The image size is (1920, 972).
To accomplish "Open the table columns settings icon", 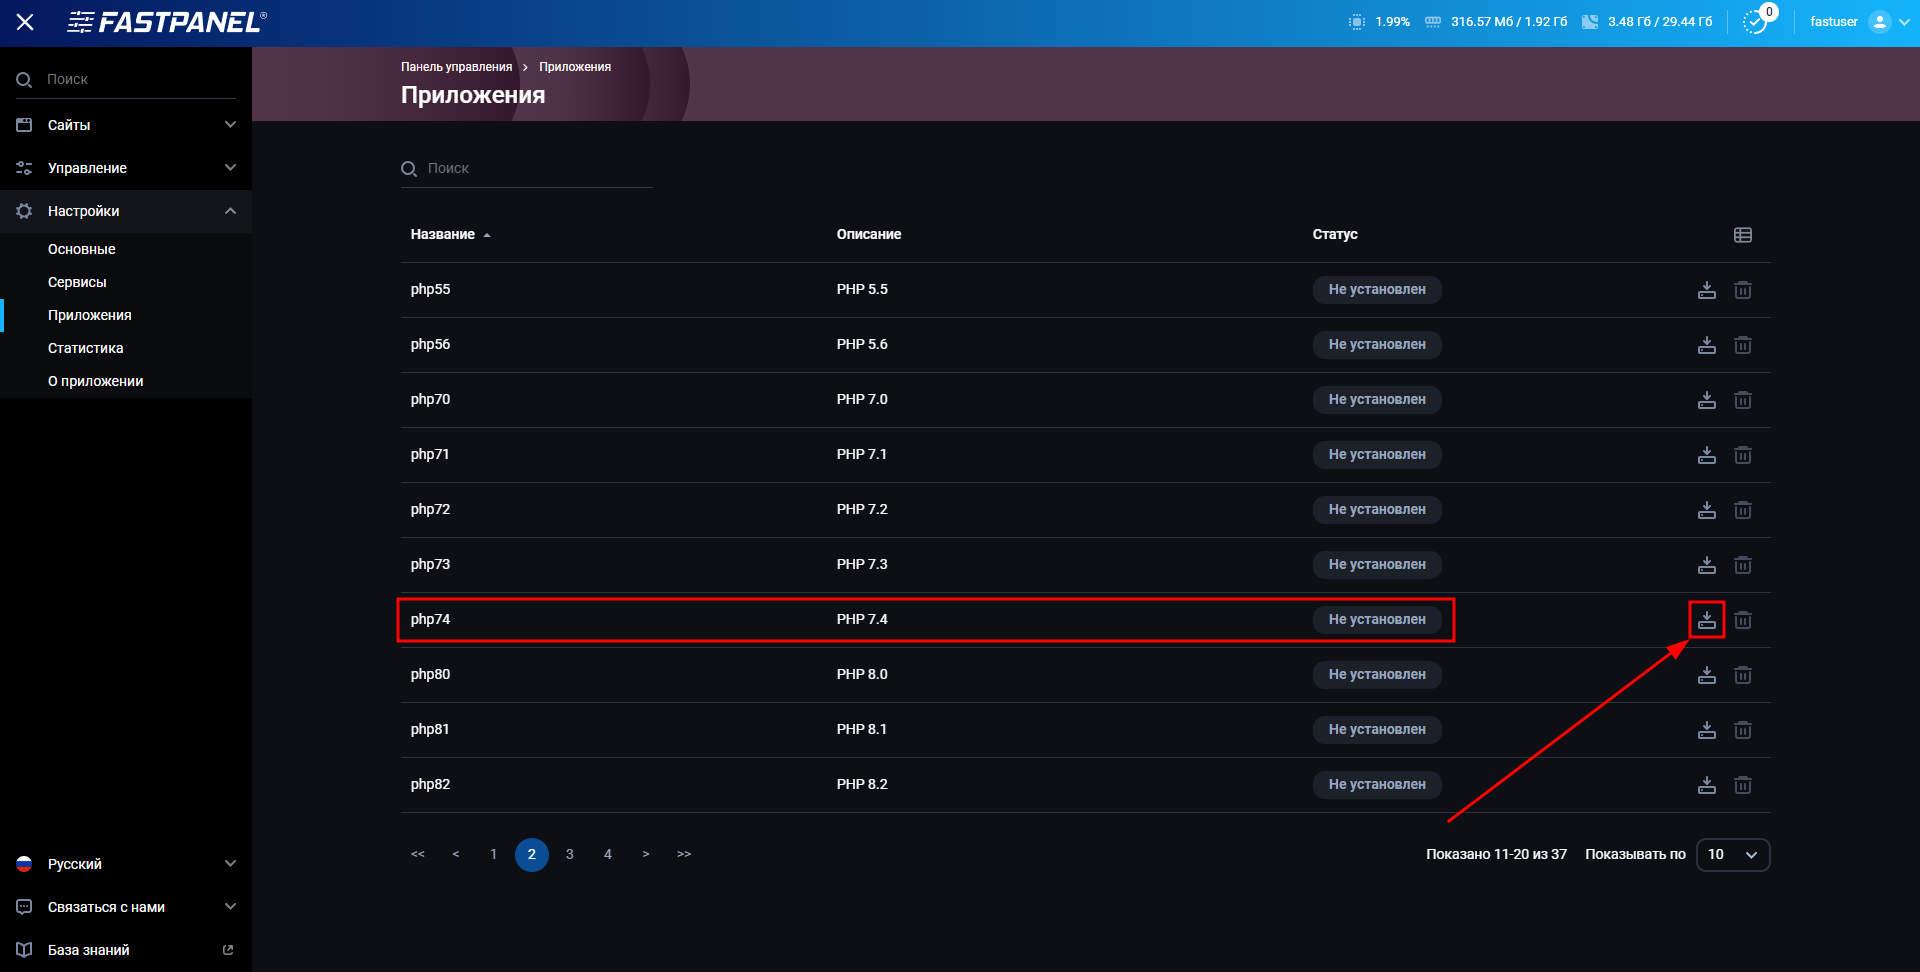I will (x=1743, y=234).
